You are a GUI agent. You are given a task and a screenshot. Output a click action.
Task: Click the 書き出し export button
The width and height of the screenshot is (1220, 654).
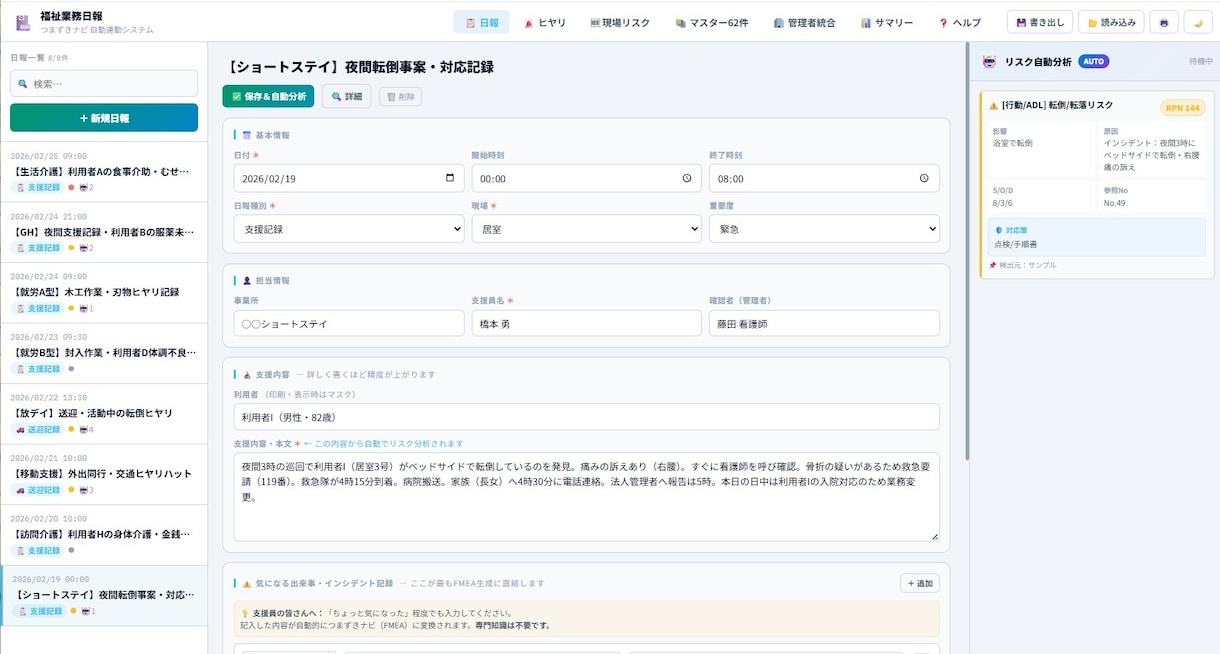click(1039, 22)
